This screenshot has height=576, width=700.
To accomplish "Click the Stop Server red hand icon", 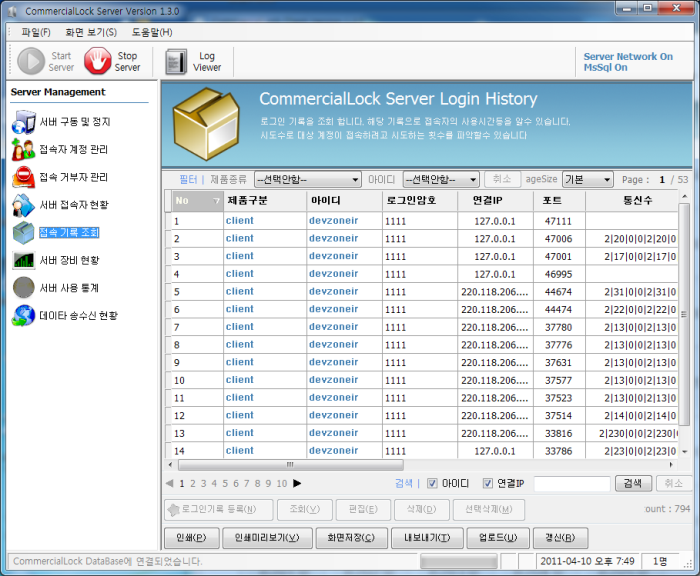I will pyautogui.click(x=98, y=61).
